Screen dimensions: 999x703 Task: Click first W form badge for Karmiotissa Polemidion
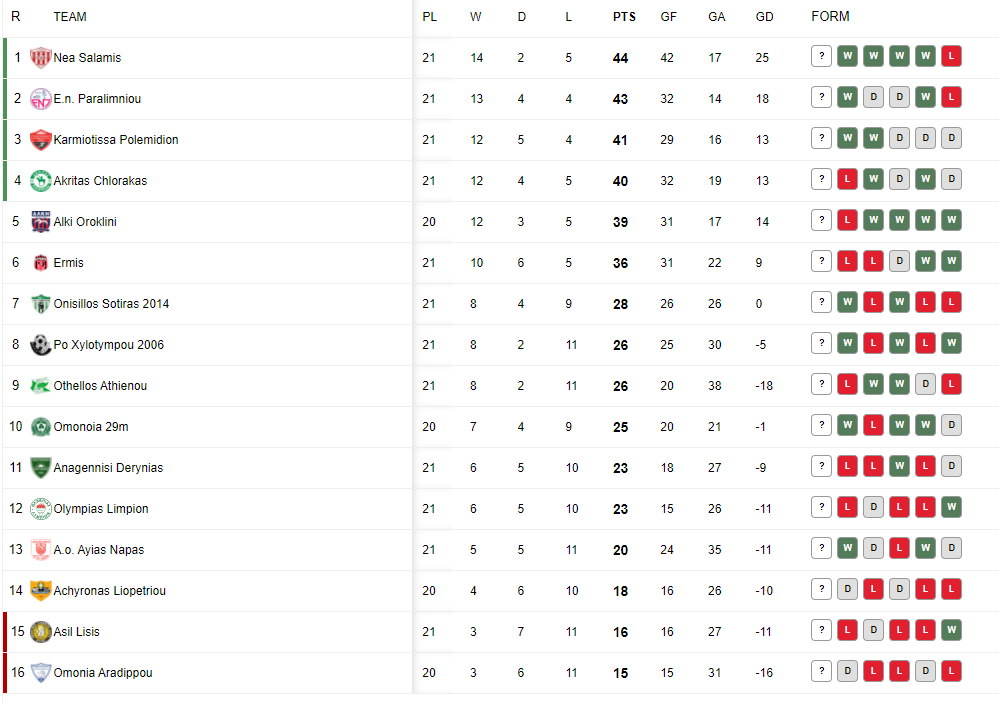[847, 138]
